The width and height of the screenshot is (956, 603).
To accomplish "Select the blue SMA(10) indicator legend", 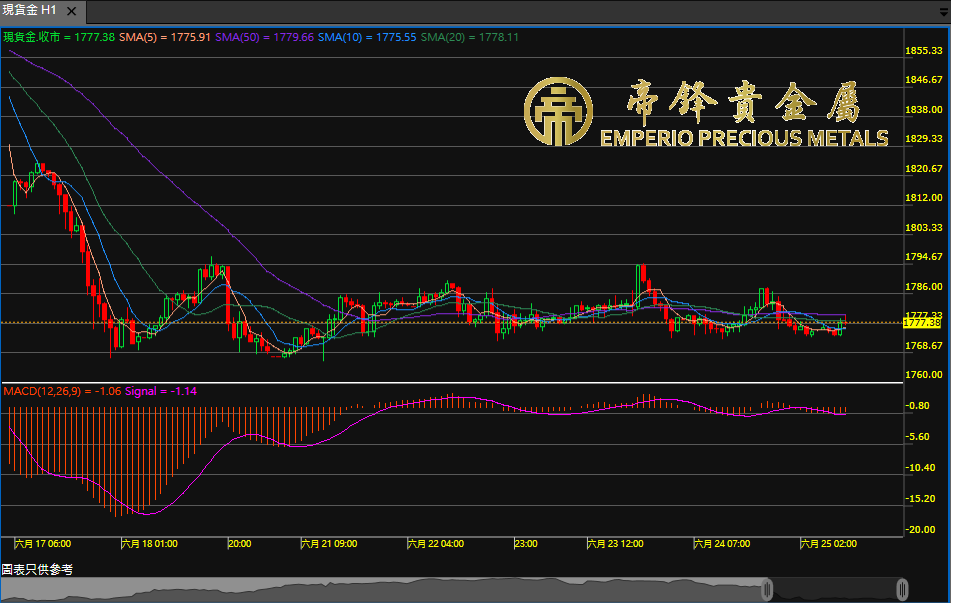I will point(368,37).
